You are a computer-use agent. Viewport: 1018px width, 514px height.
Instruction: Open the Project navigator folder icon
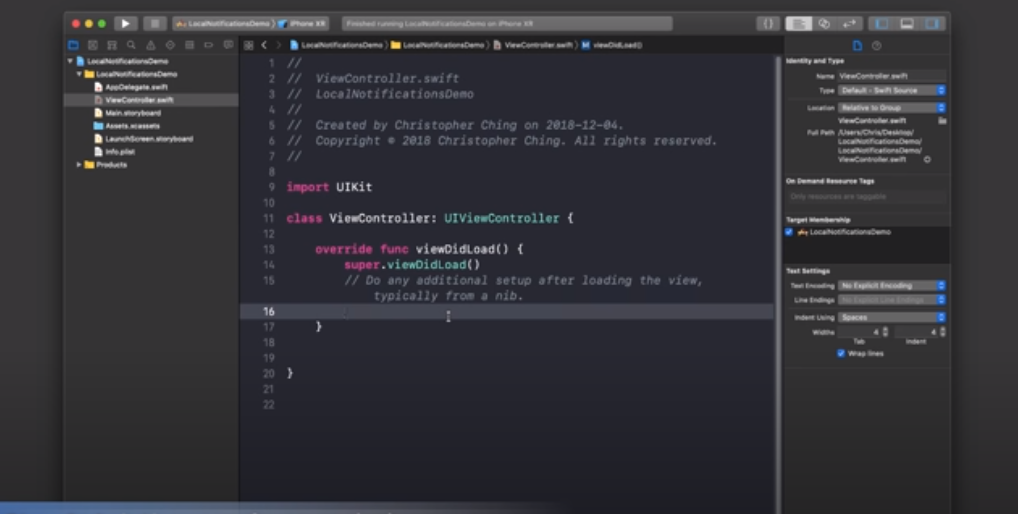tap(73, 45)
